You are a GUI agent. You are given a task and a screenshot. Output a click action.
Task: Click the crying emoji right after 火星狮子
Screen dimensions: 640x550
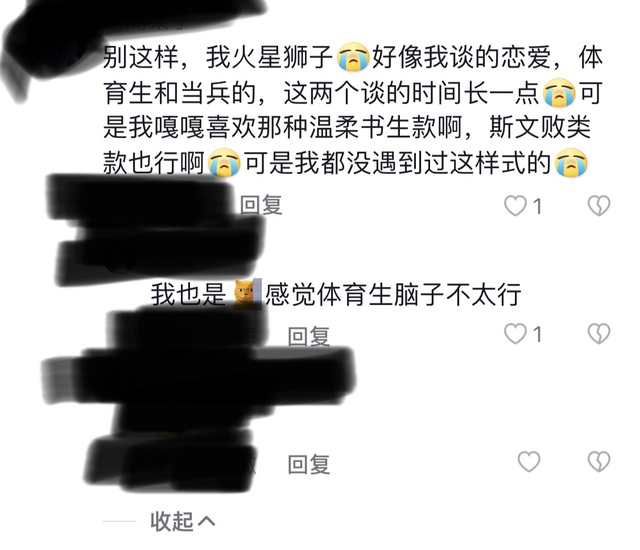pyautogui.click(x=353, y=57)
